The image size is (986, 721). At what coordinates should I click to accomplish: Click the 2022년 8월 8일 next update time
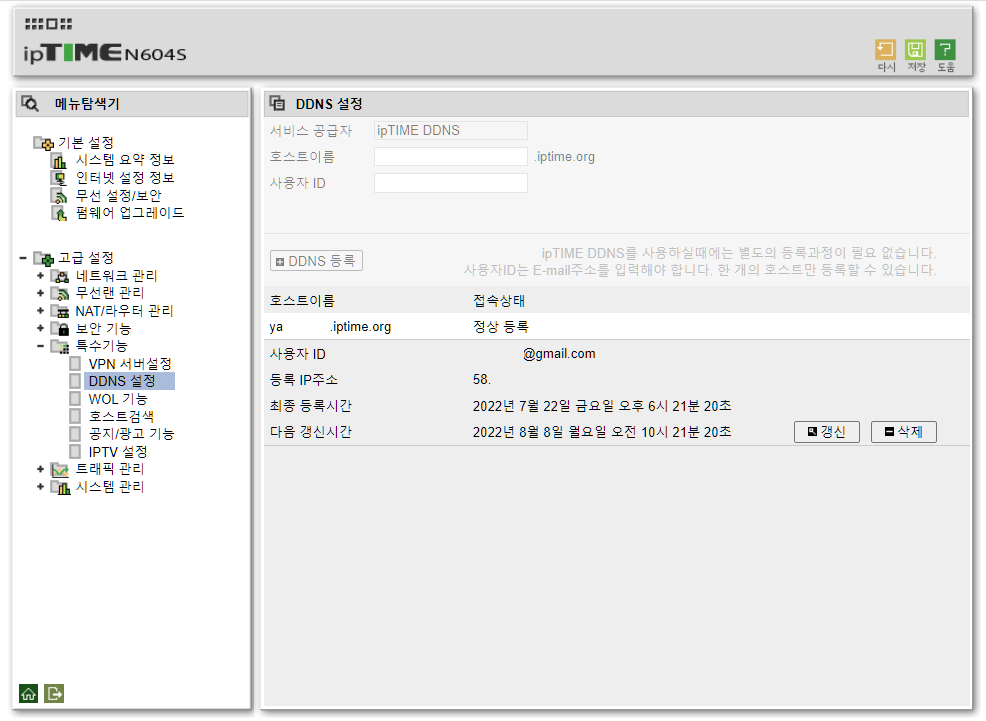click(x=602, y=432)
